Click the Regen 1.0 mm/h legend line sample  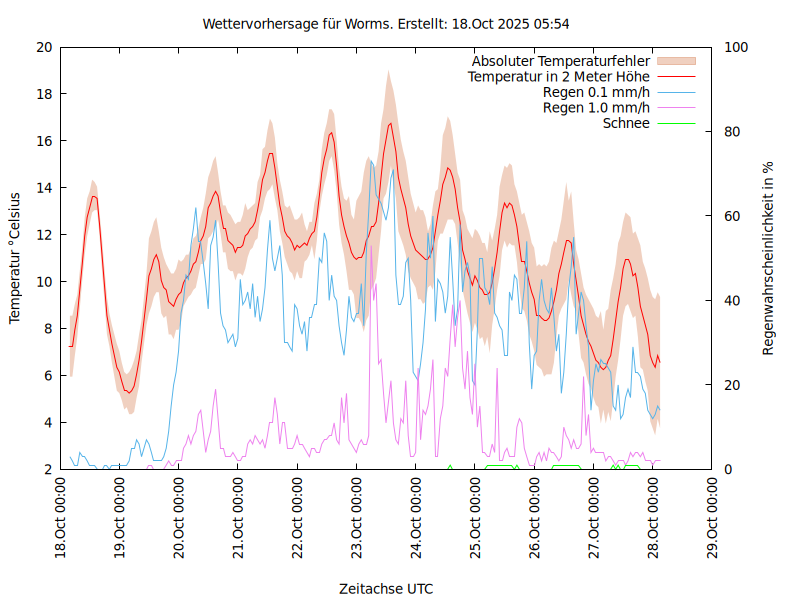coord(675,108)
